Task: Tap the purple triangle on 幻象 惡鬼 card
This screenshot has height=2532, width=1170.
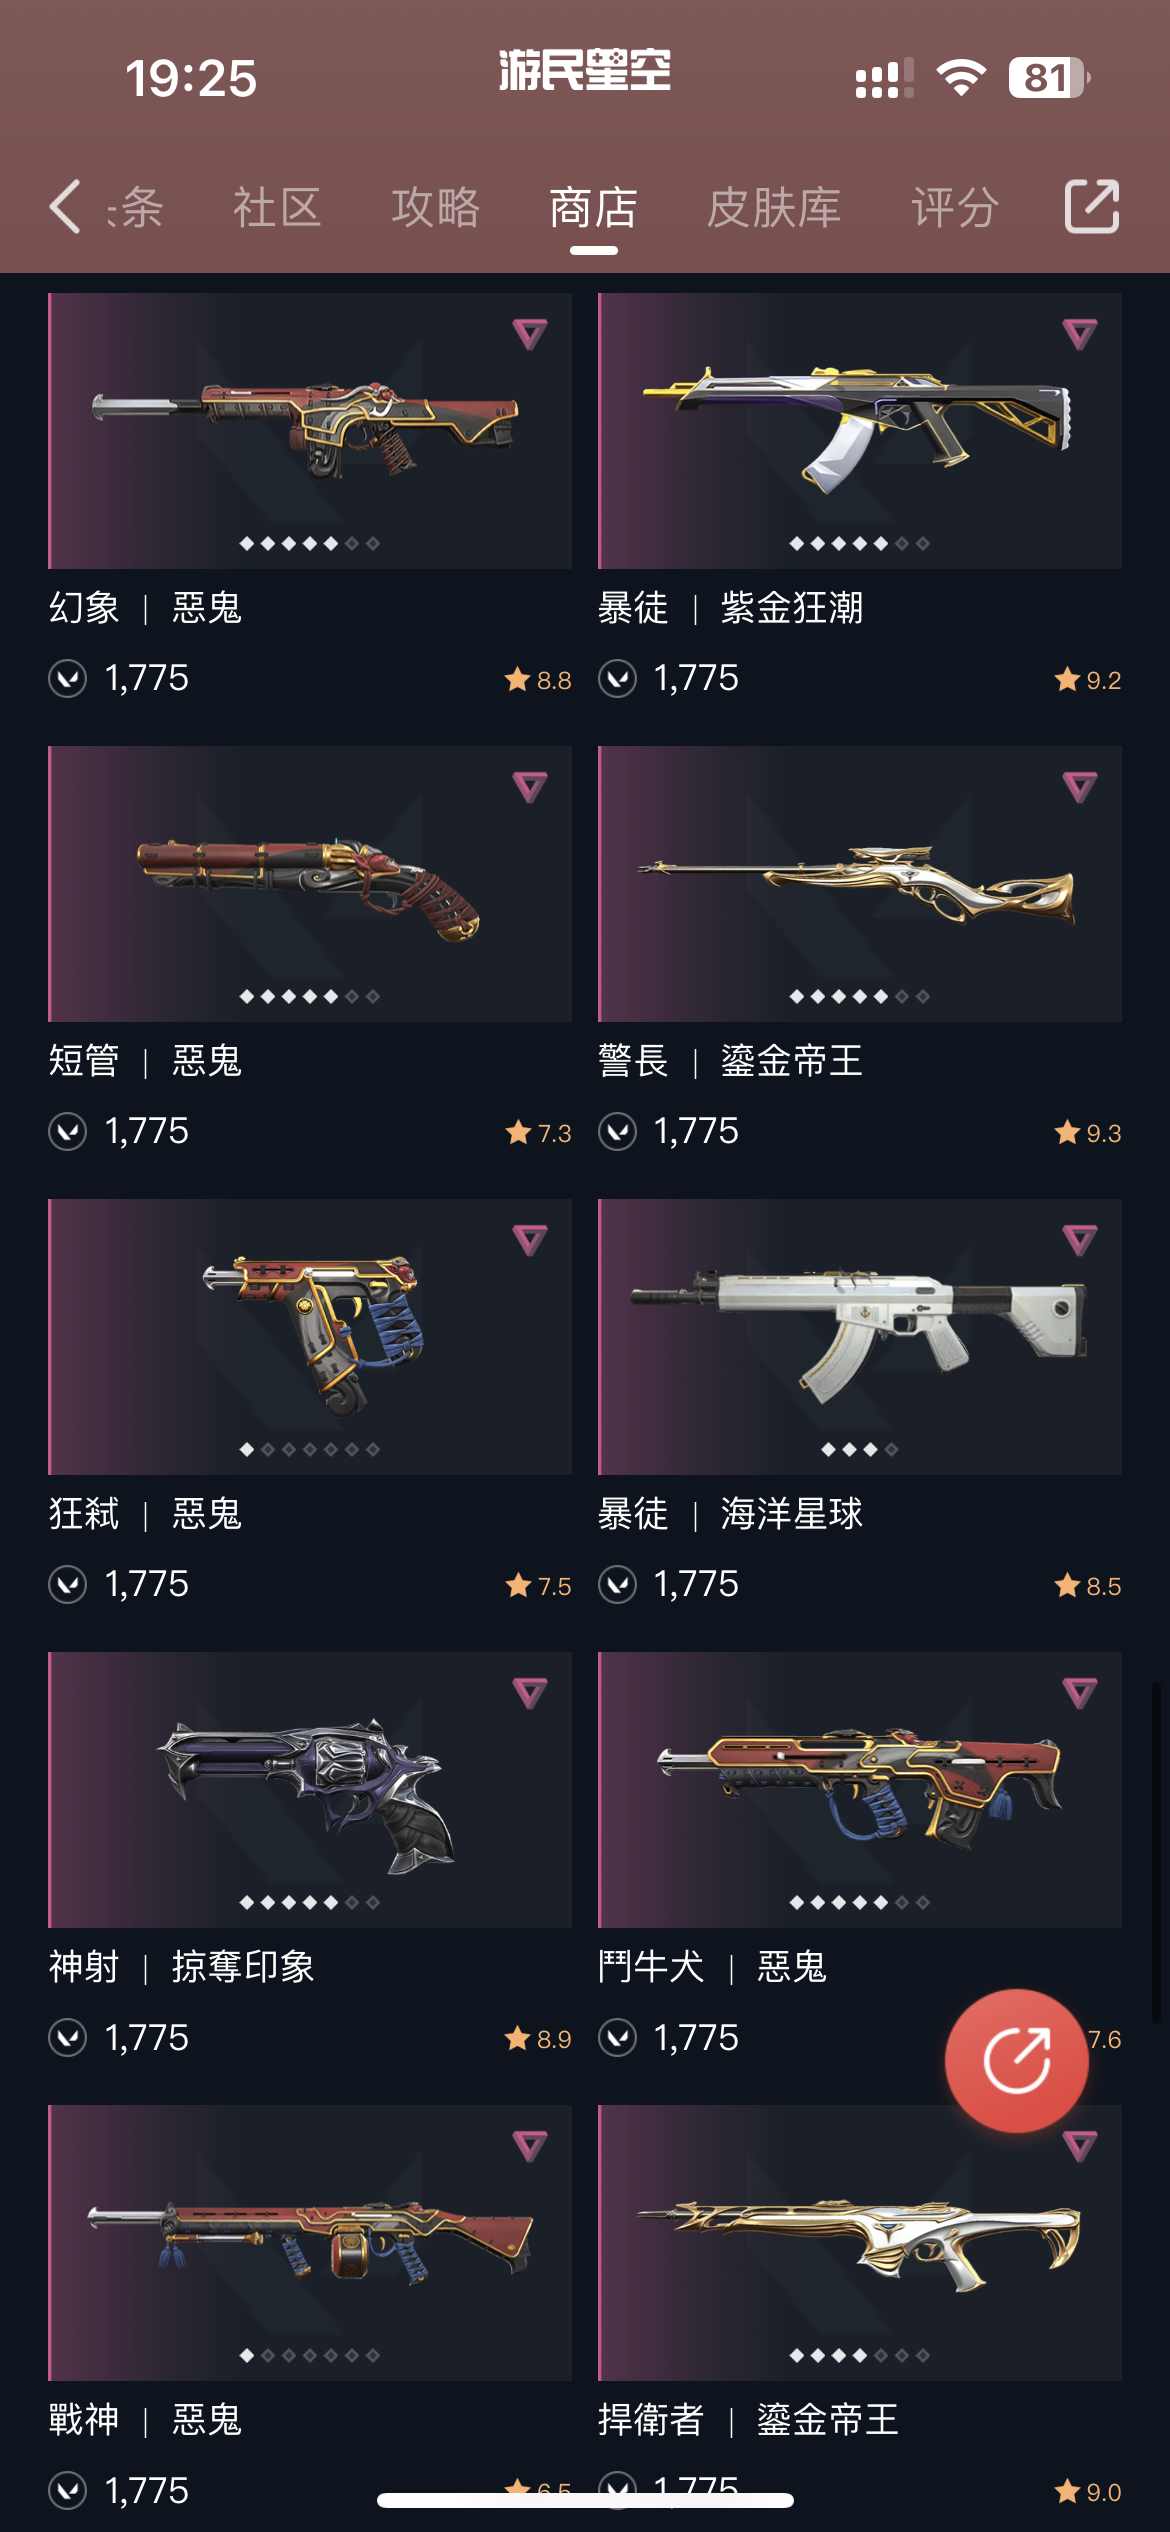Action: [529, 333]
